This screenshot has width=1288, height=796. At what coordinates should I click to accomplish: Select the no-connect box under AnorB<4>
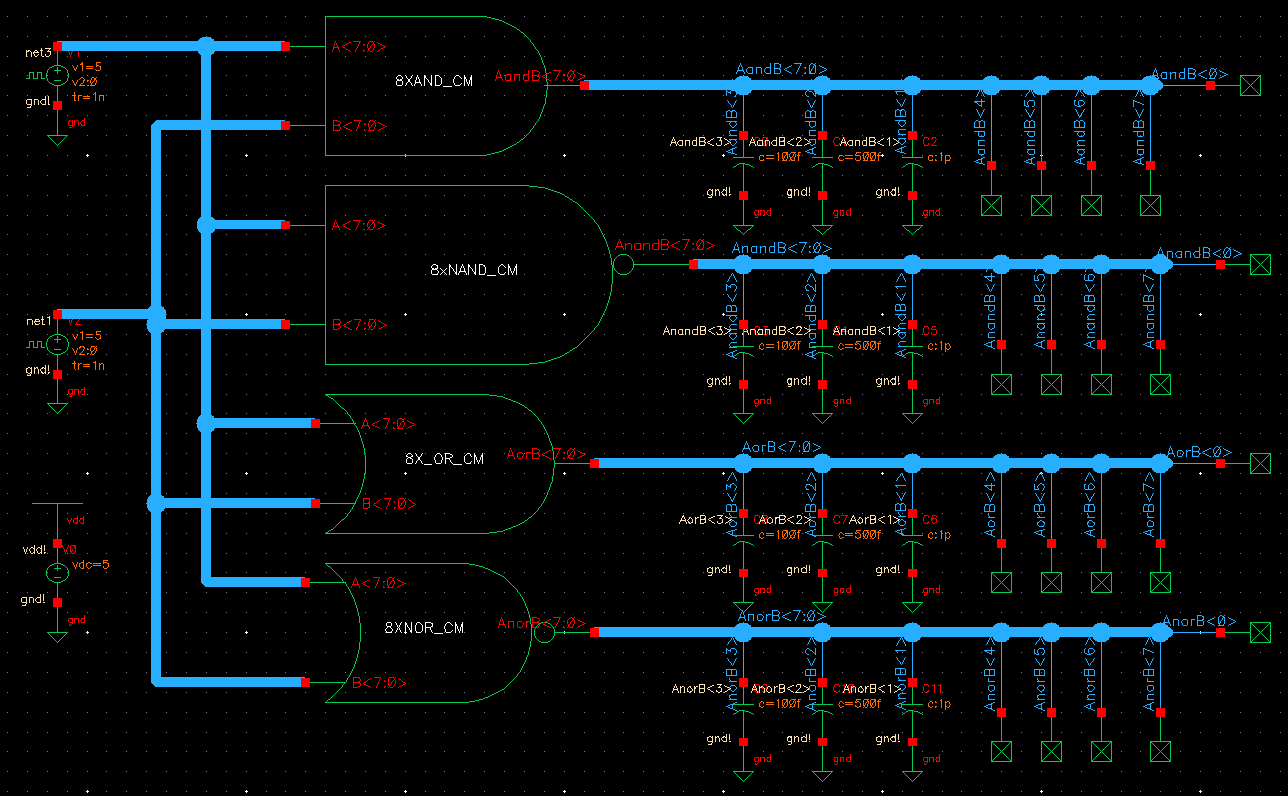click(x=1001, y=751)
